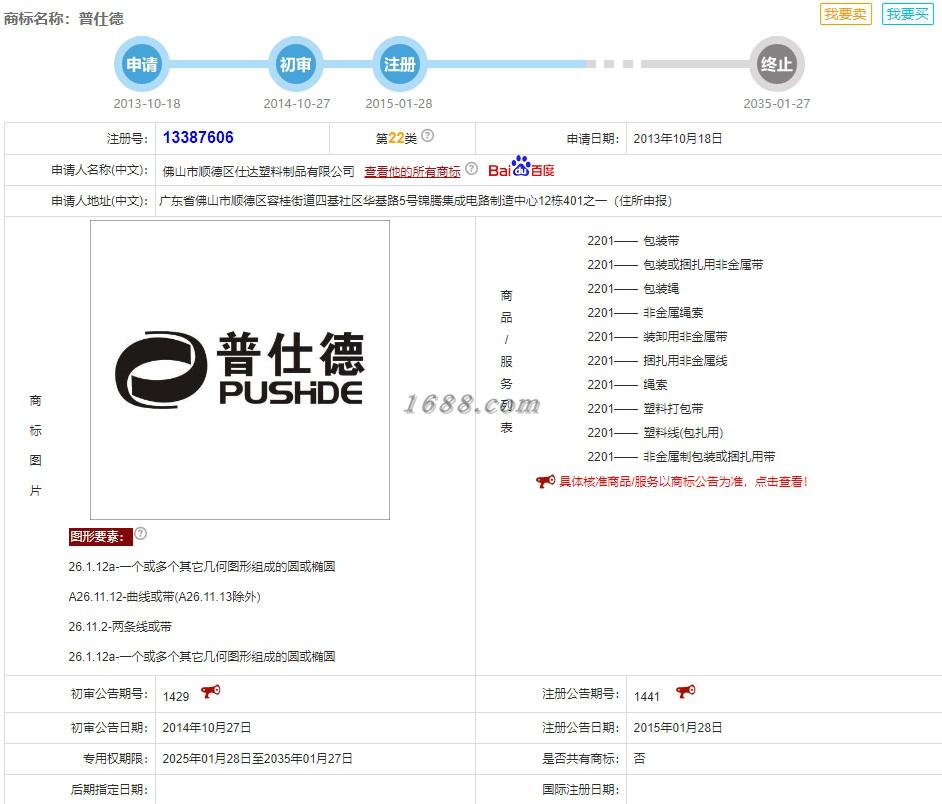Select goods item 包装或捆扎用非金属带
Image resolution: width=942 pixels, height=804 pixels.
[x=675, y=265]
